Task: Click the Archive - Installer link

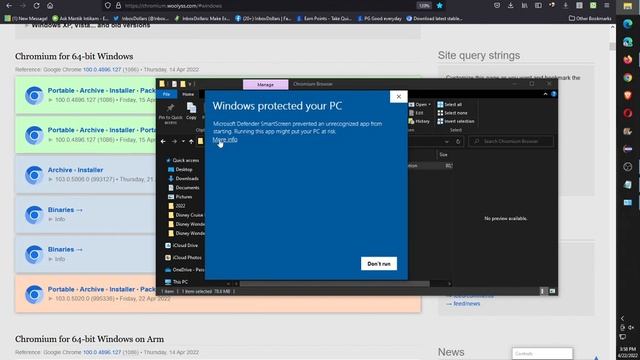Action: 76,170
